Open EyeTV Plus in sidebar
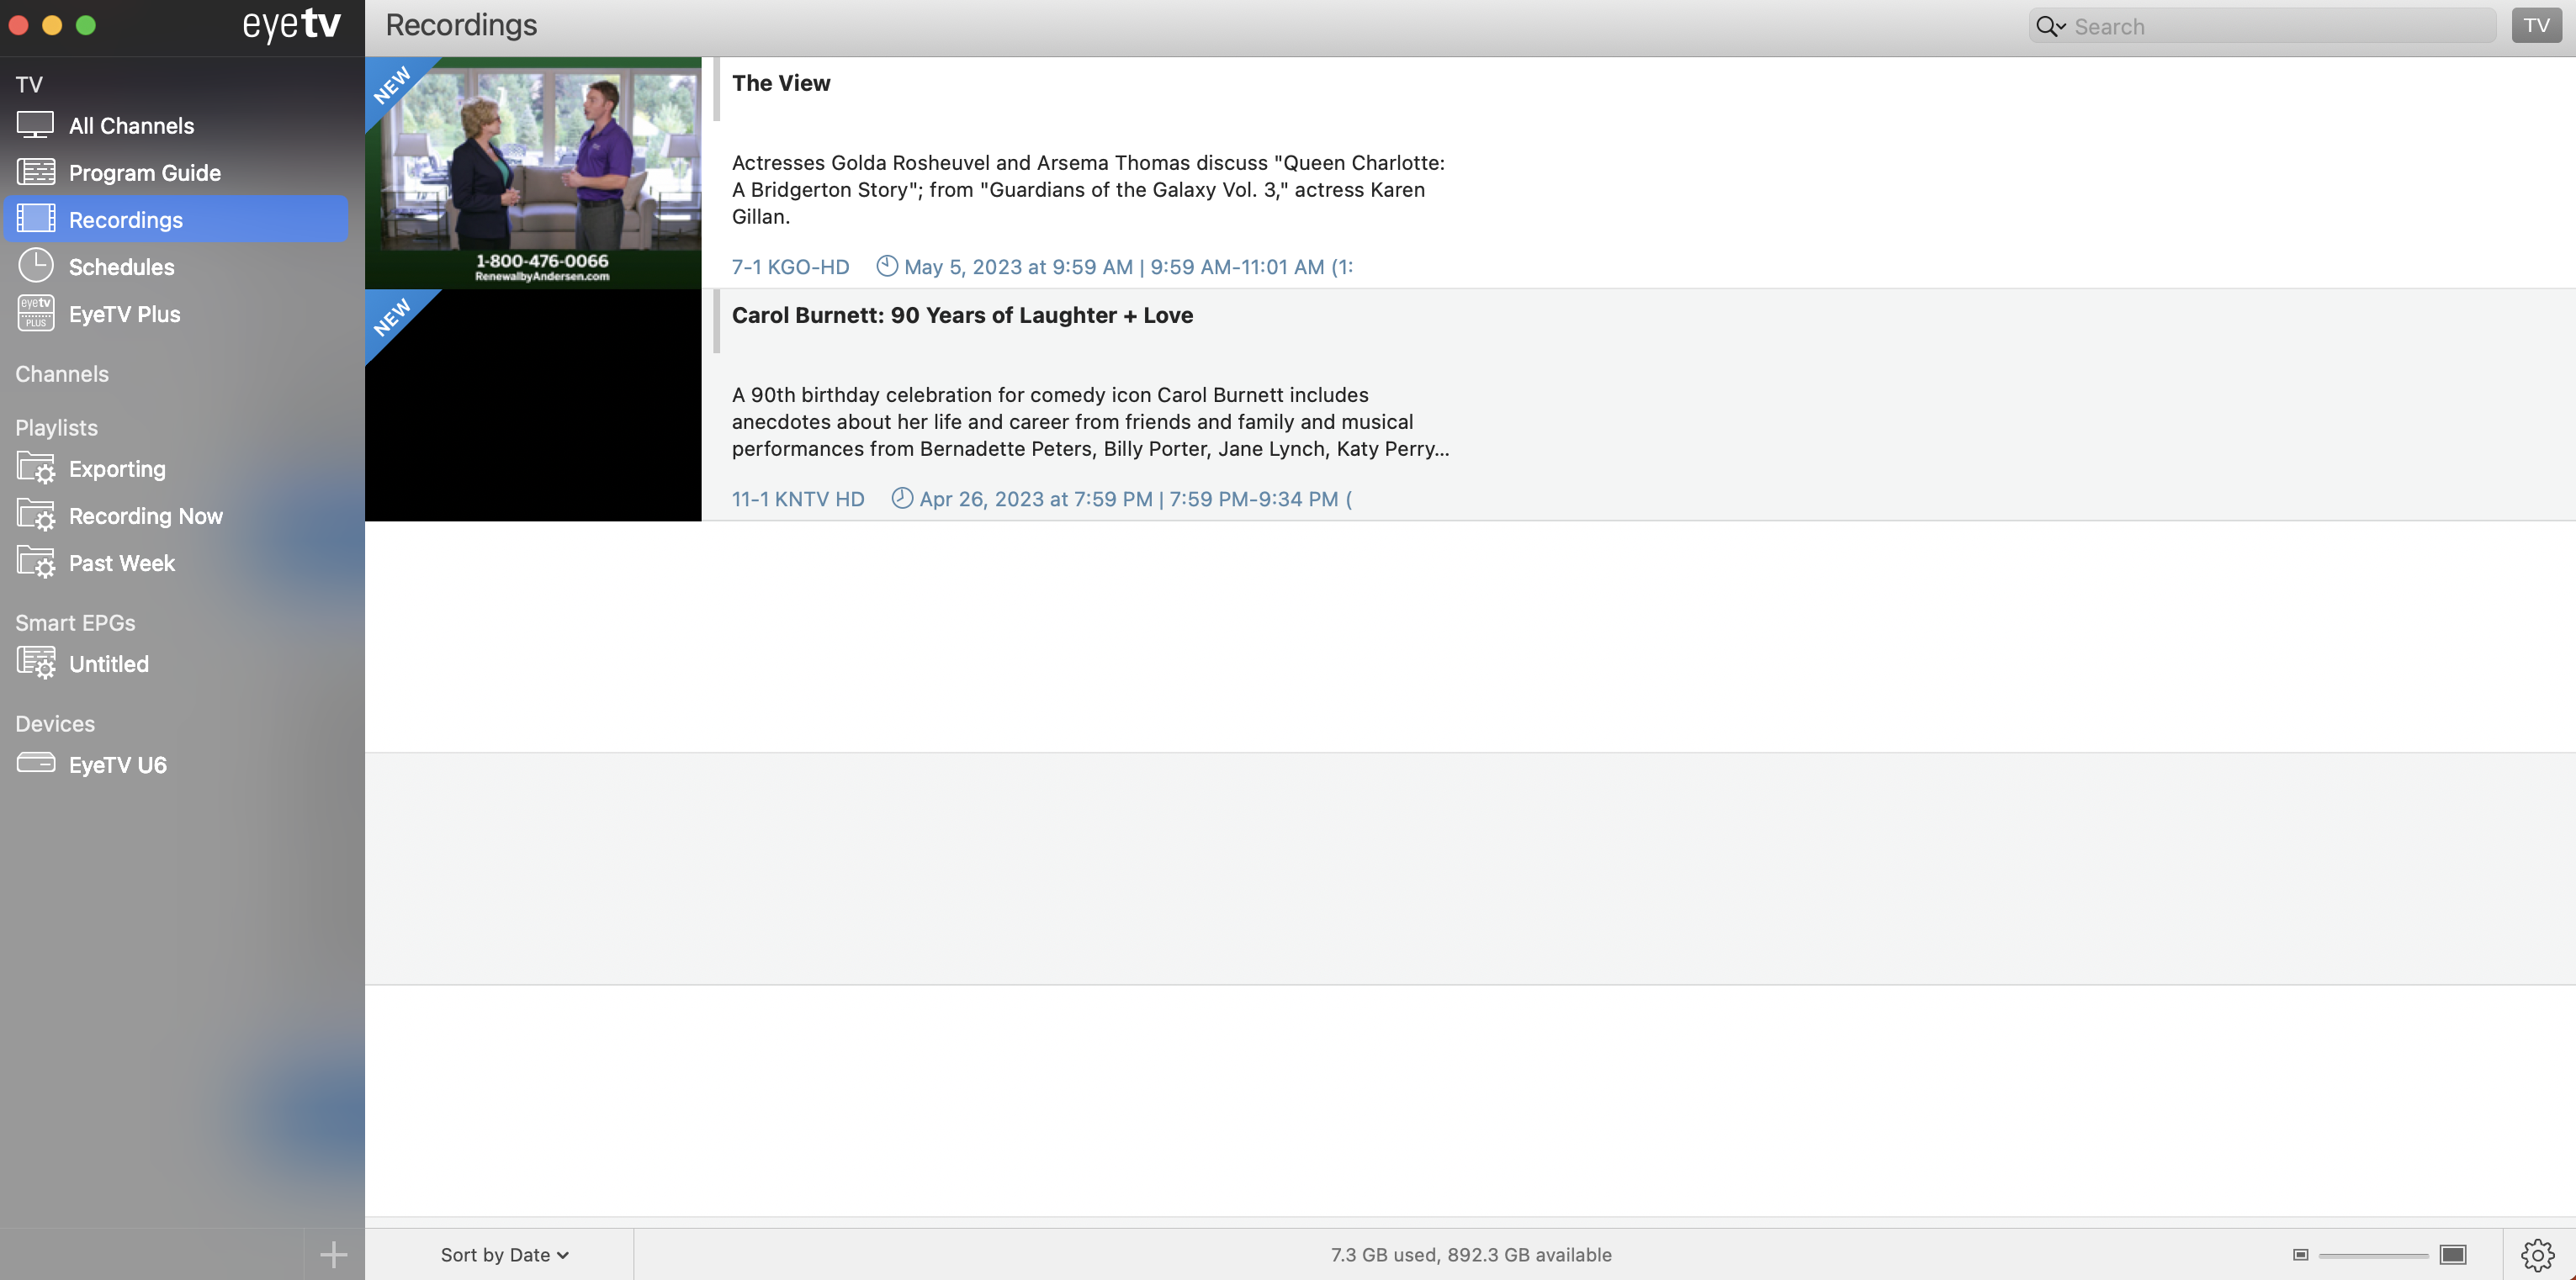The image size is (2576, 1280). tap(124, 314)
